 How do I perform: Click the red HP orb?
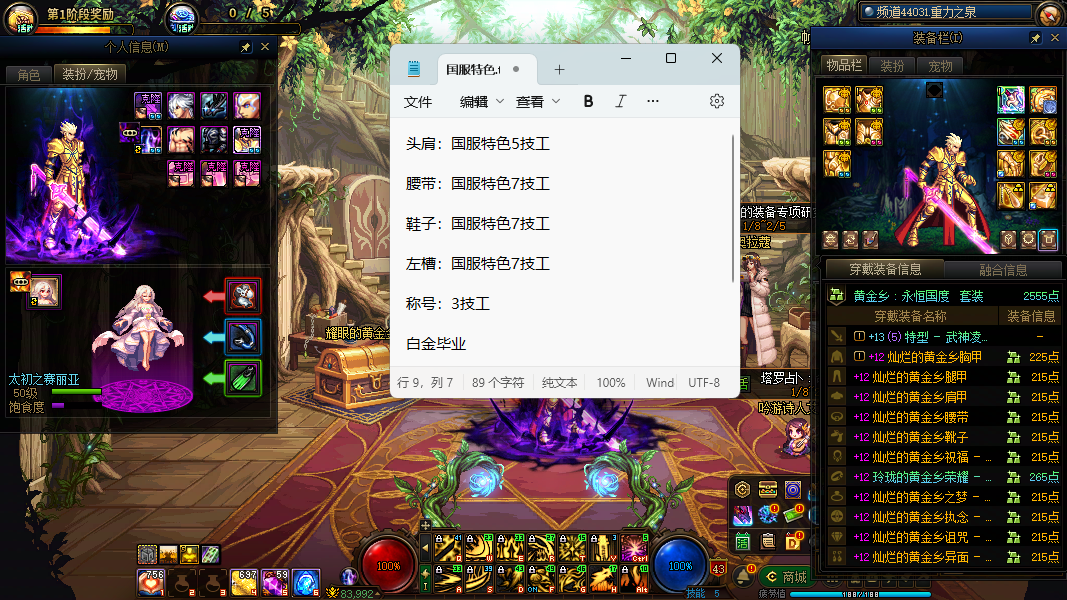coord(388,565)
